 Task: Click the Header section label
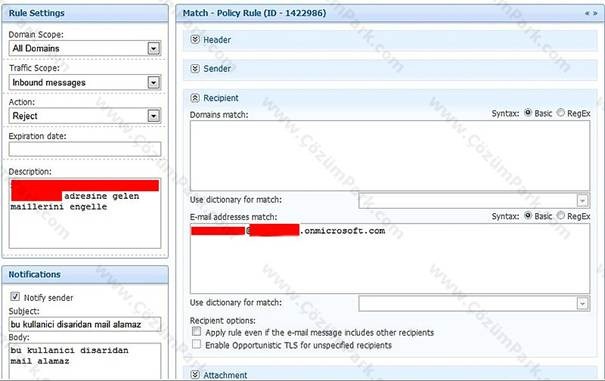pyautogui.click(x=217, y=40)
